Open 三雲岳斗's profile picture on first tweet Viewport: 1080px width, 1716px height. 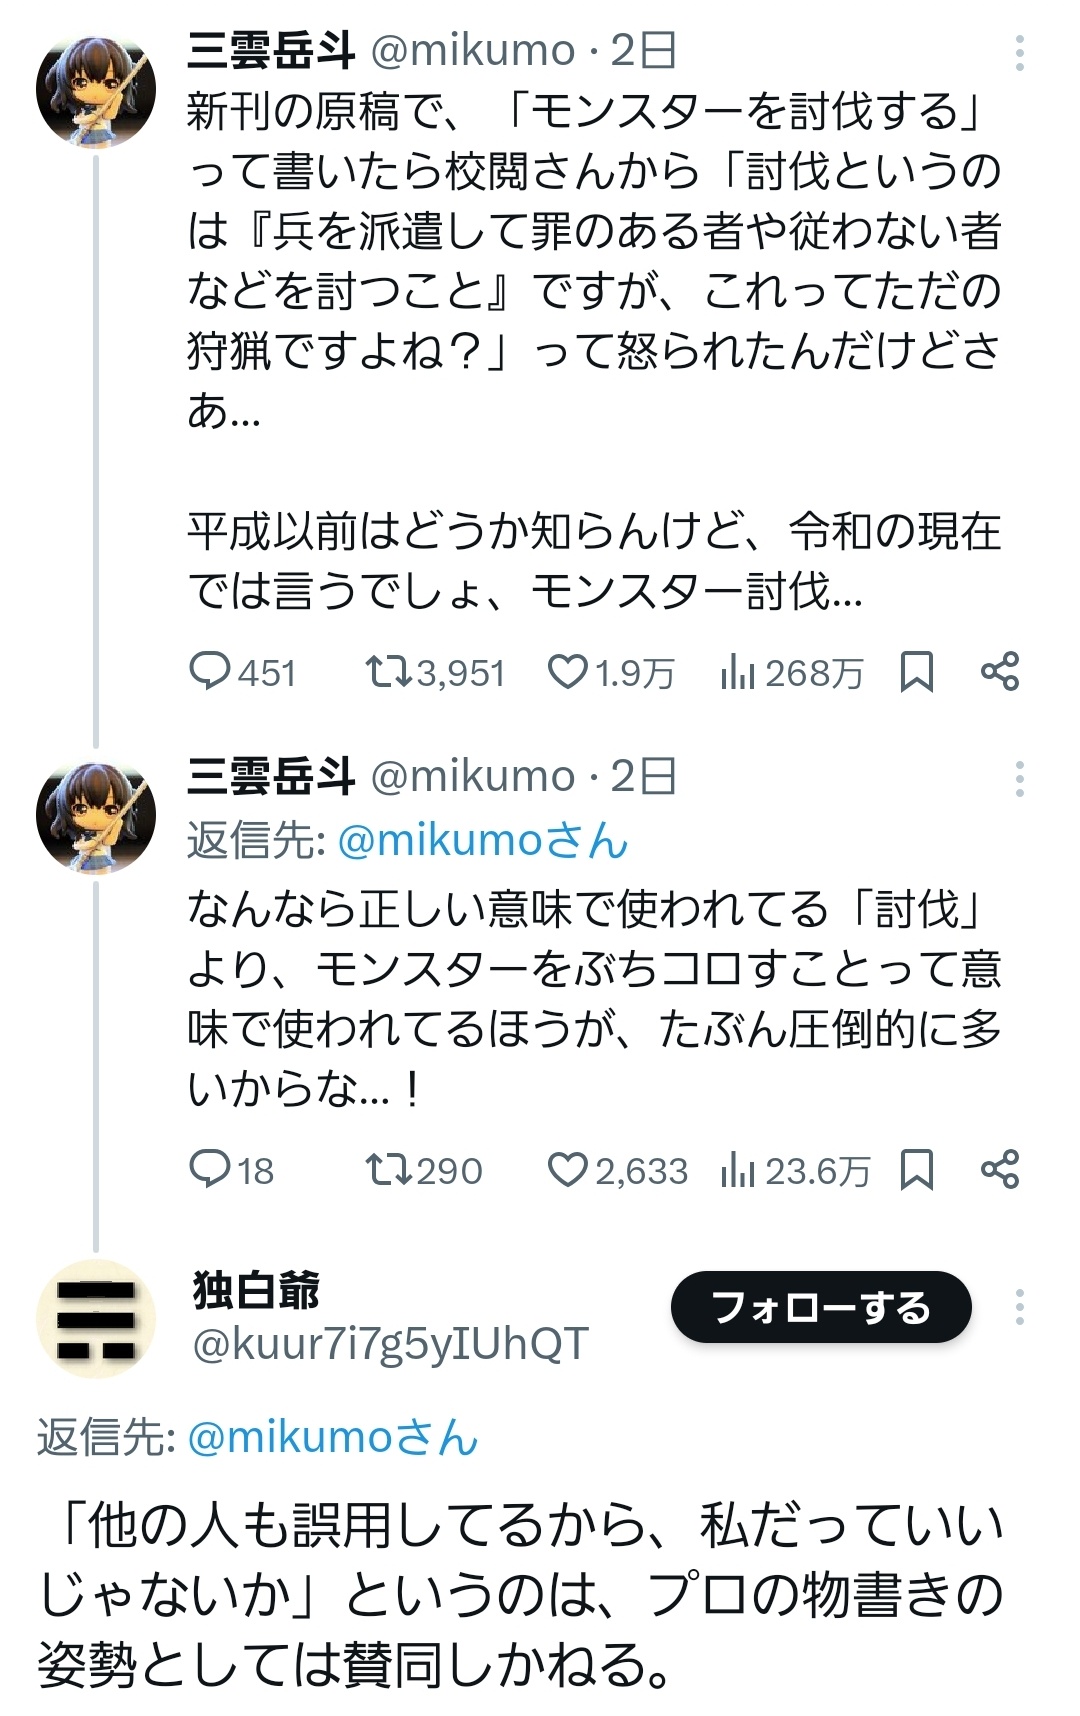(x=96, y=91)
